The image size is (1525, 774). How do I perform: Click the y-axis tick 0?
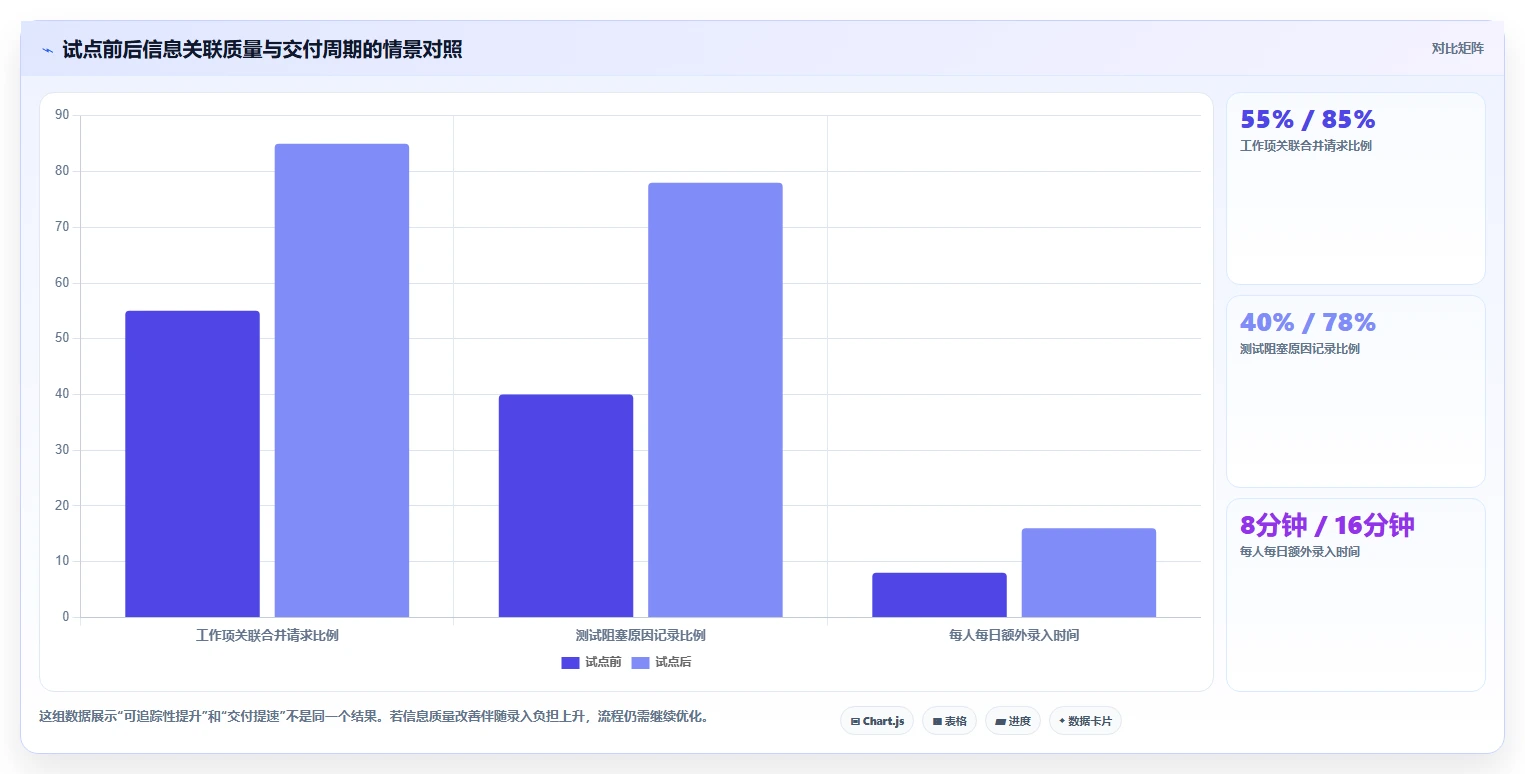(66, 617)
